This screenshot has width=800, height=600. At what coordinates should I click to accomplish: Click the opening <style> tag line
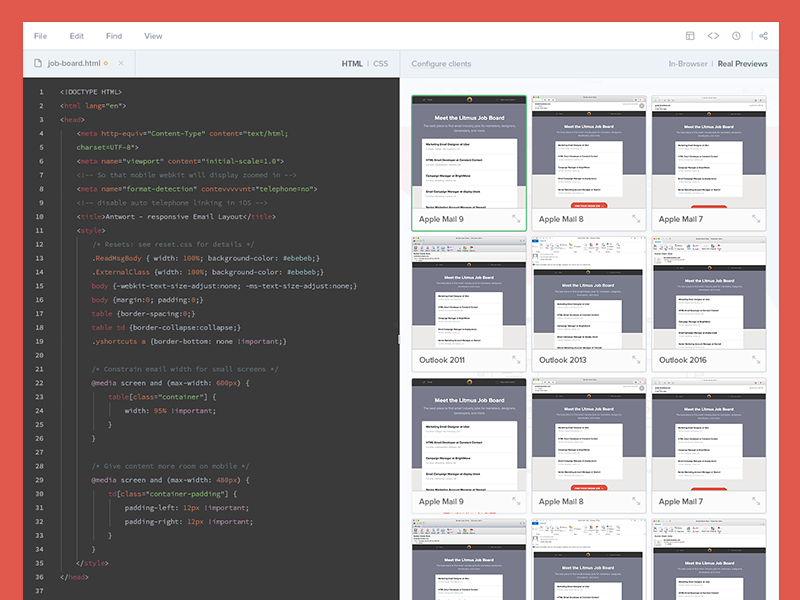(x=91, y=231)
